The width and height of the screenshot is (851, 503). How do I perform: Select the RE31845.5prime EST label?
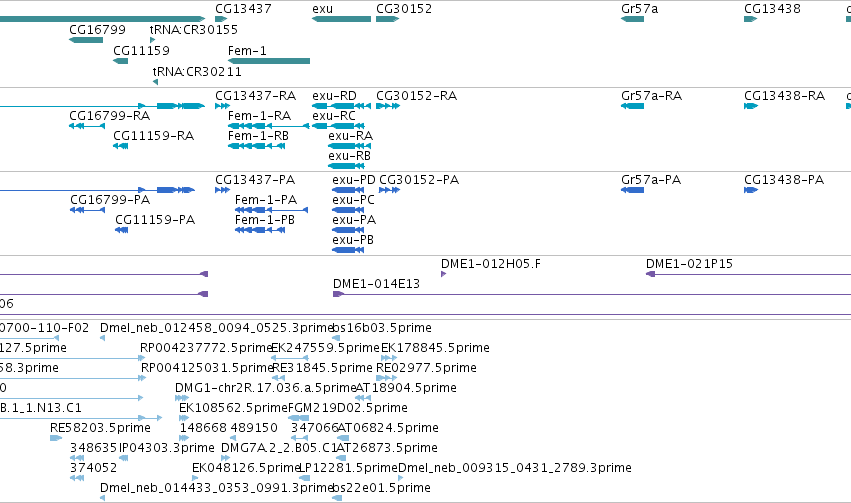[x=322, y=368]
